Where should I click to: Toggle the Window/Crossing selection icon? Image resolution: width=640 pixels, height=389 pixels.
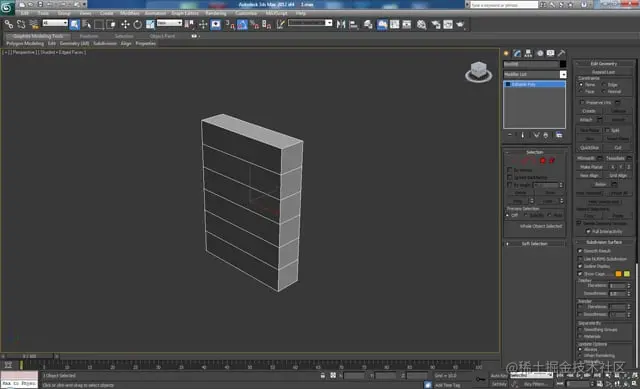coord(111,25)
